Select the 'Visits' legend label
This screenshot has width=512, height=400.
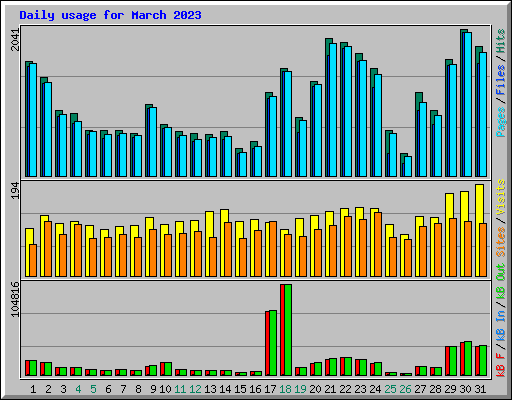point(501,197)
